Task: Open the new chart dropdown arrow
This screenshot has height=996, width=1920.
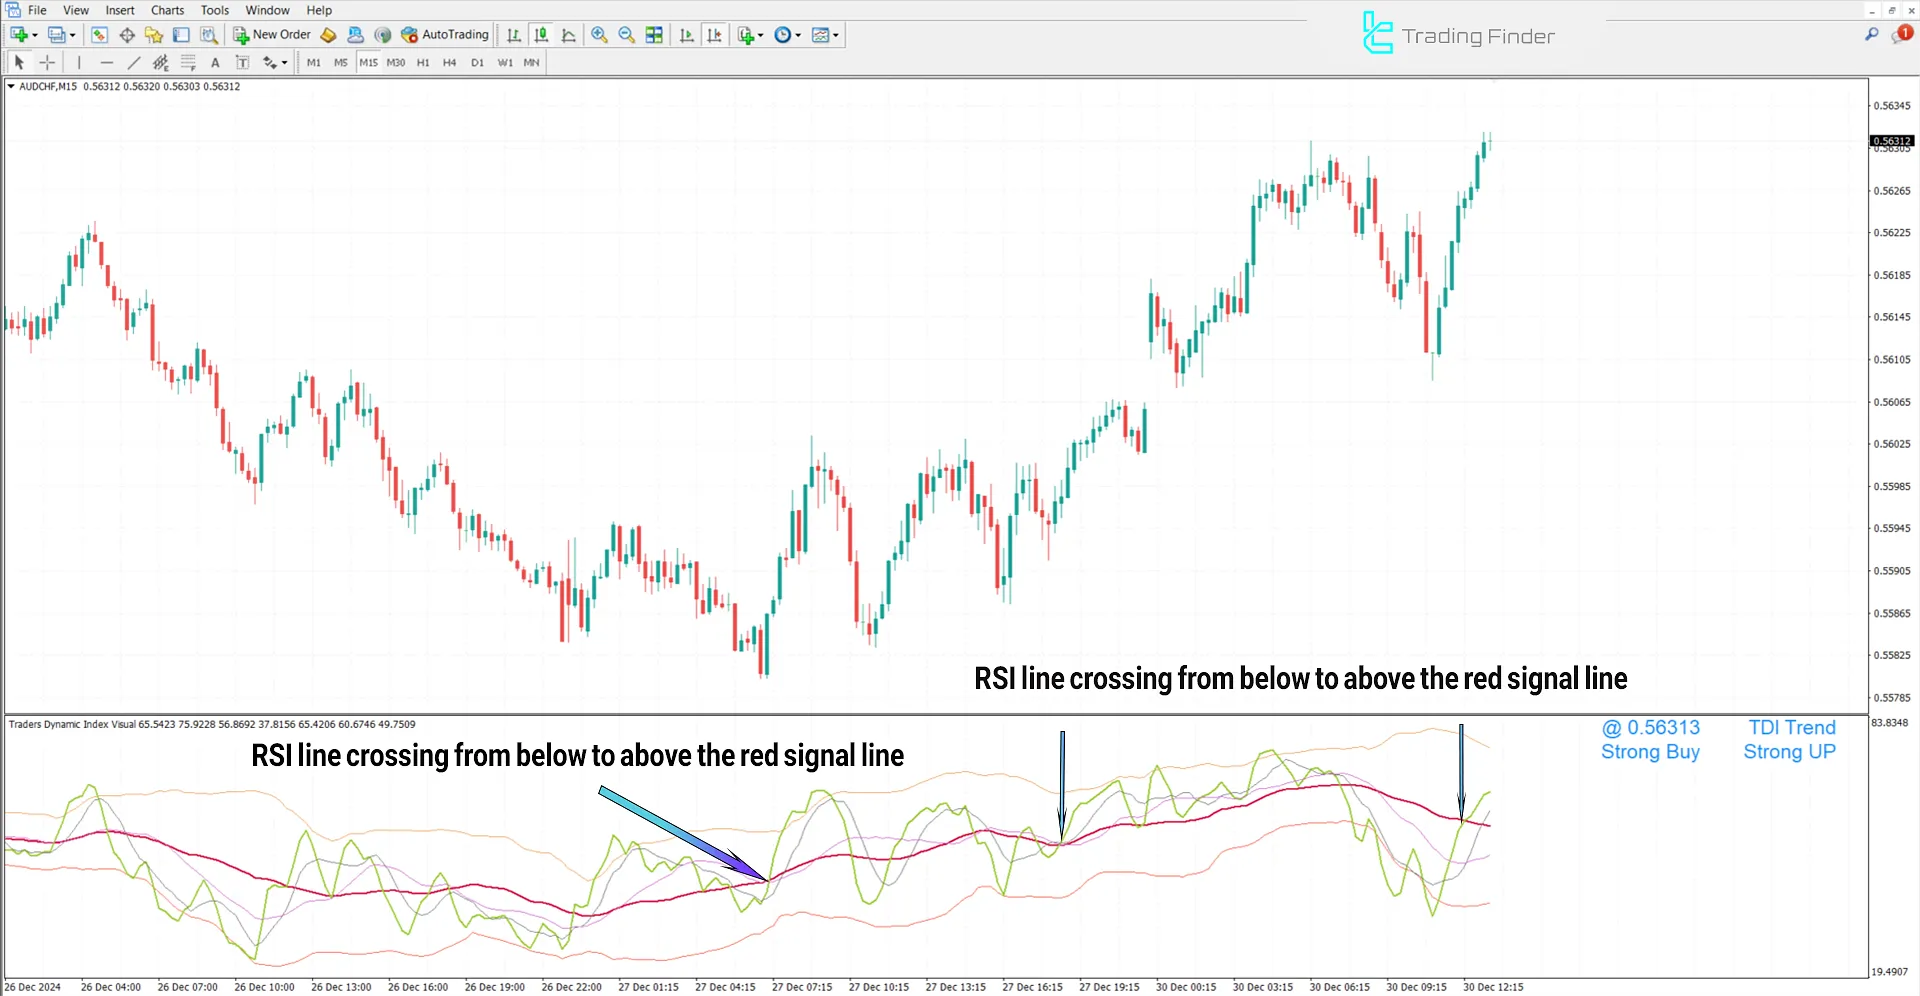Action: point(33,34)
